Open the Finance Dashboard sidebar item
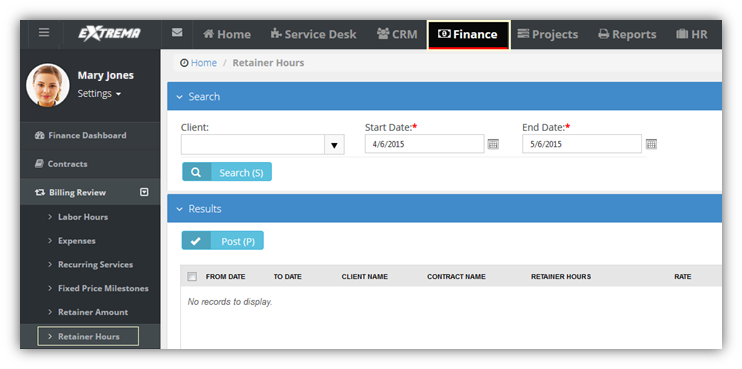The width and height of the screenshot is (742, 369). coord(80,135)
